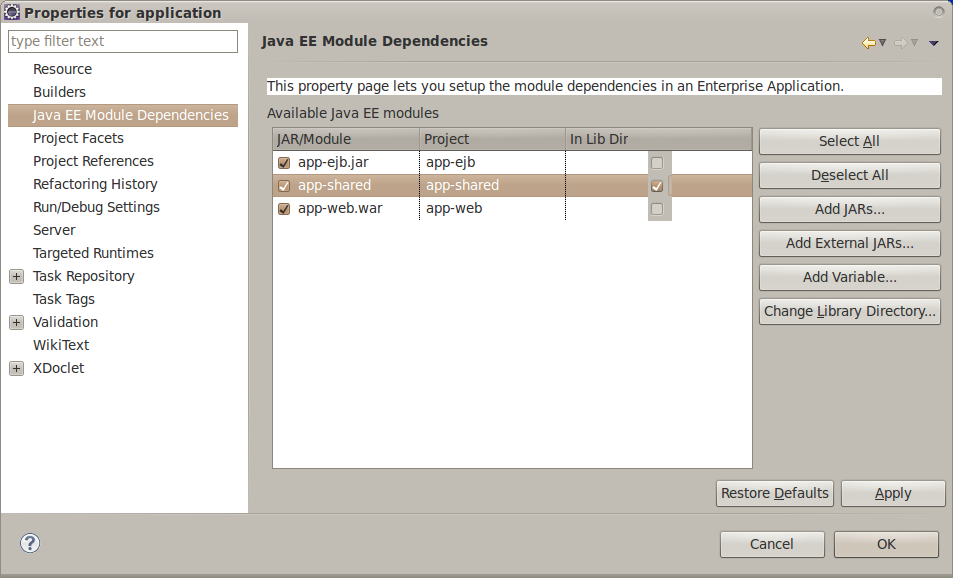Open back history dropdown arrow
Viewport: 953px width, 578px height.
point(882,43)
